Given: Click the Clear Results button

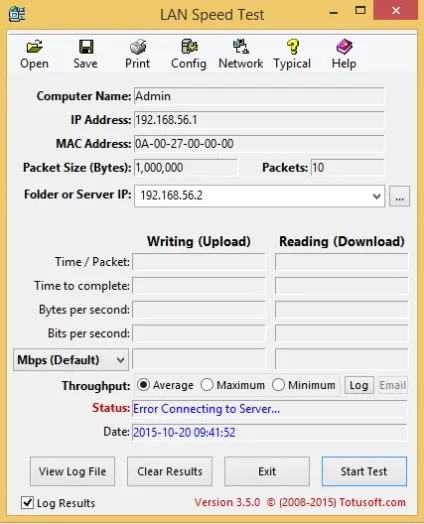Looking at the screenshot, I should pyautogui.click(x=170, y=471).
